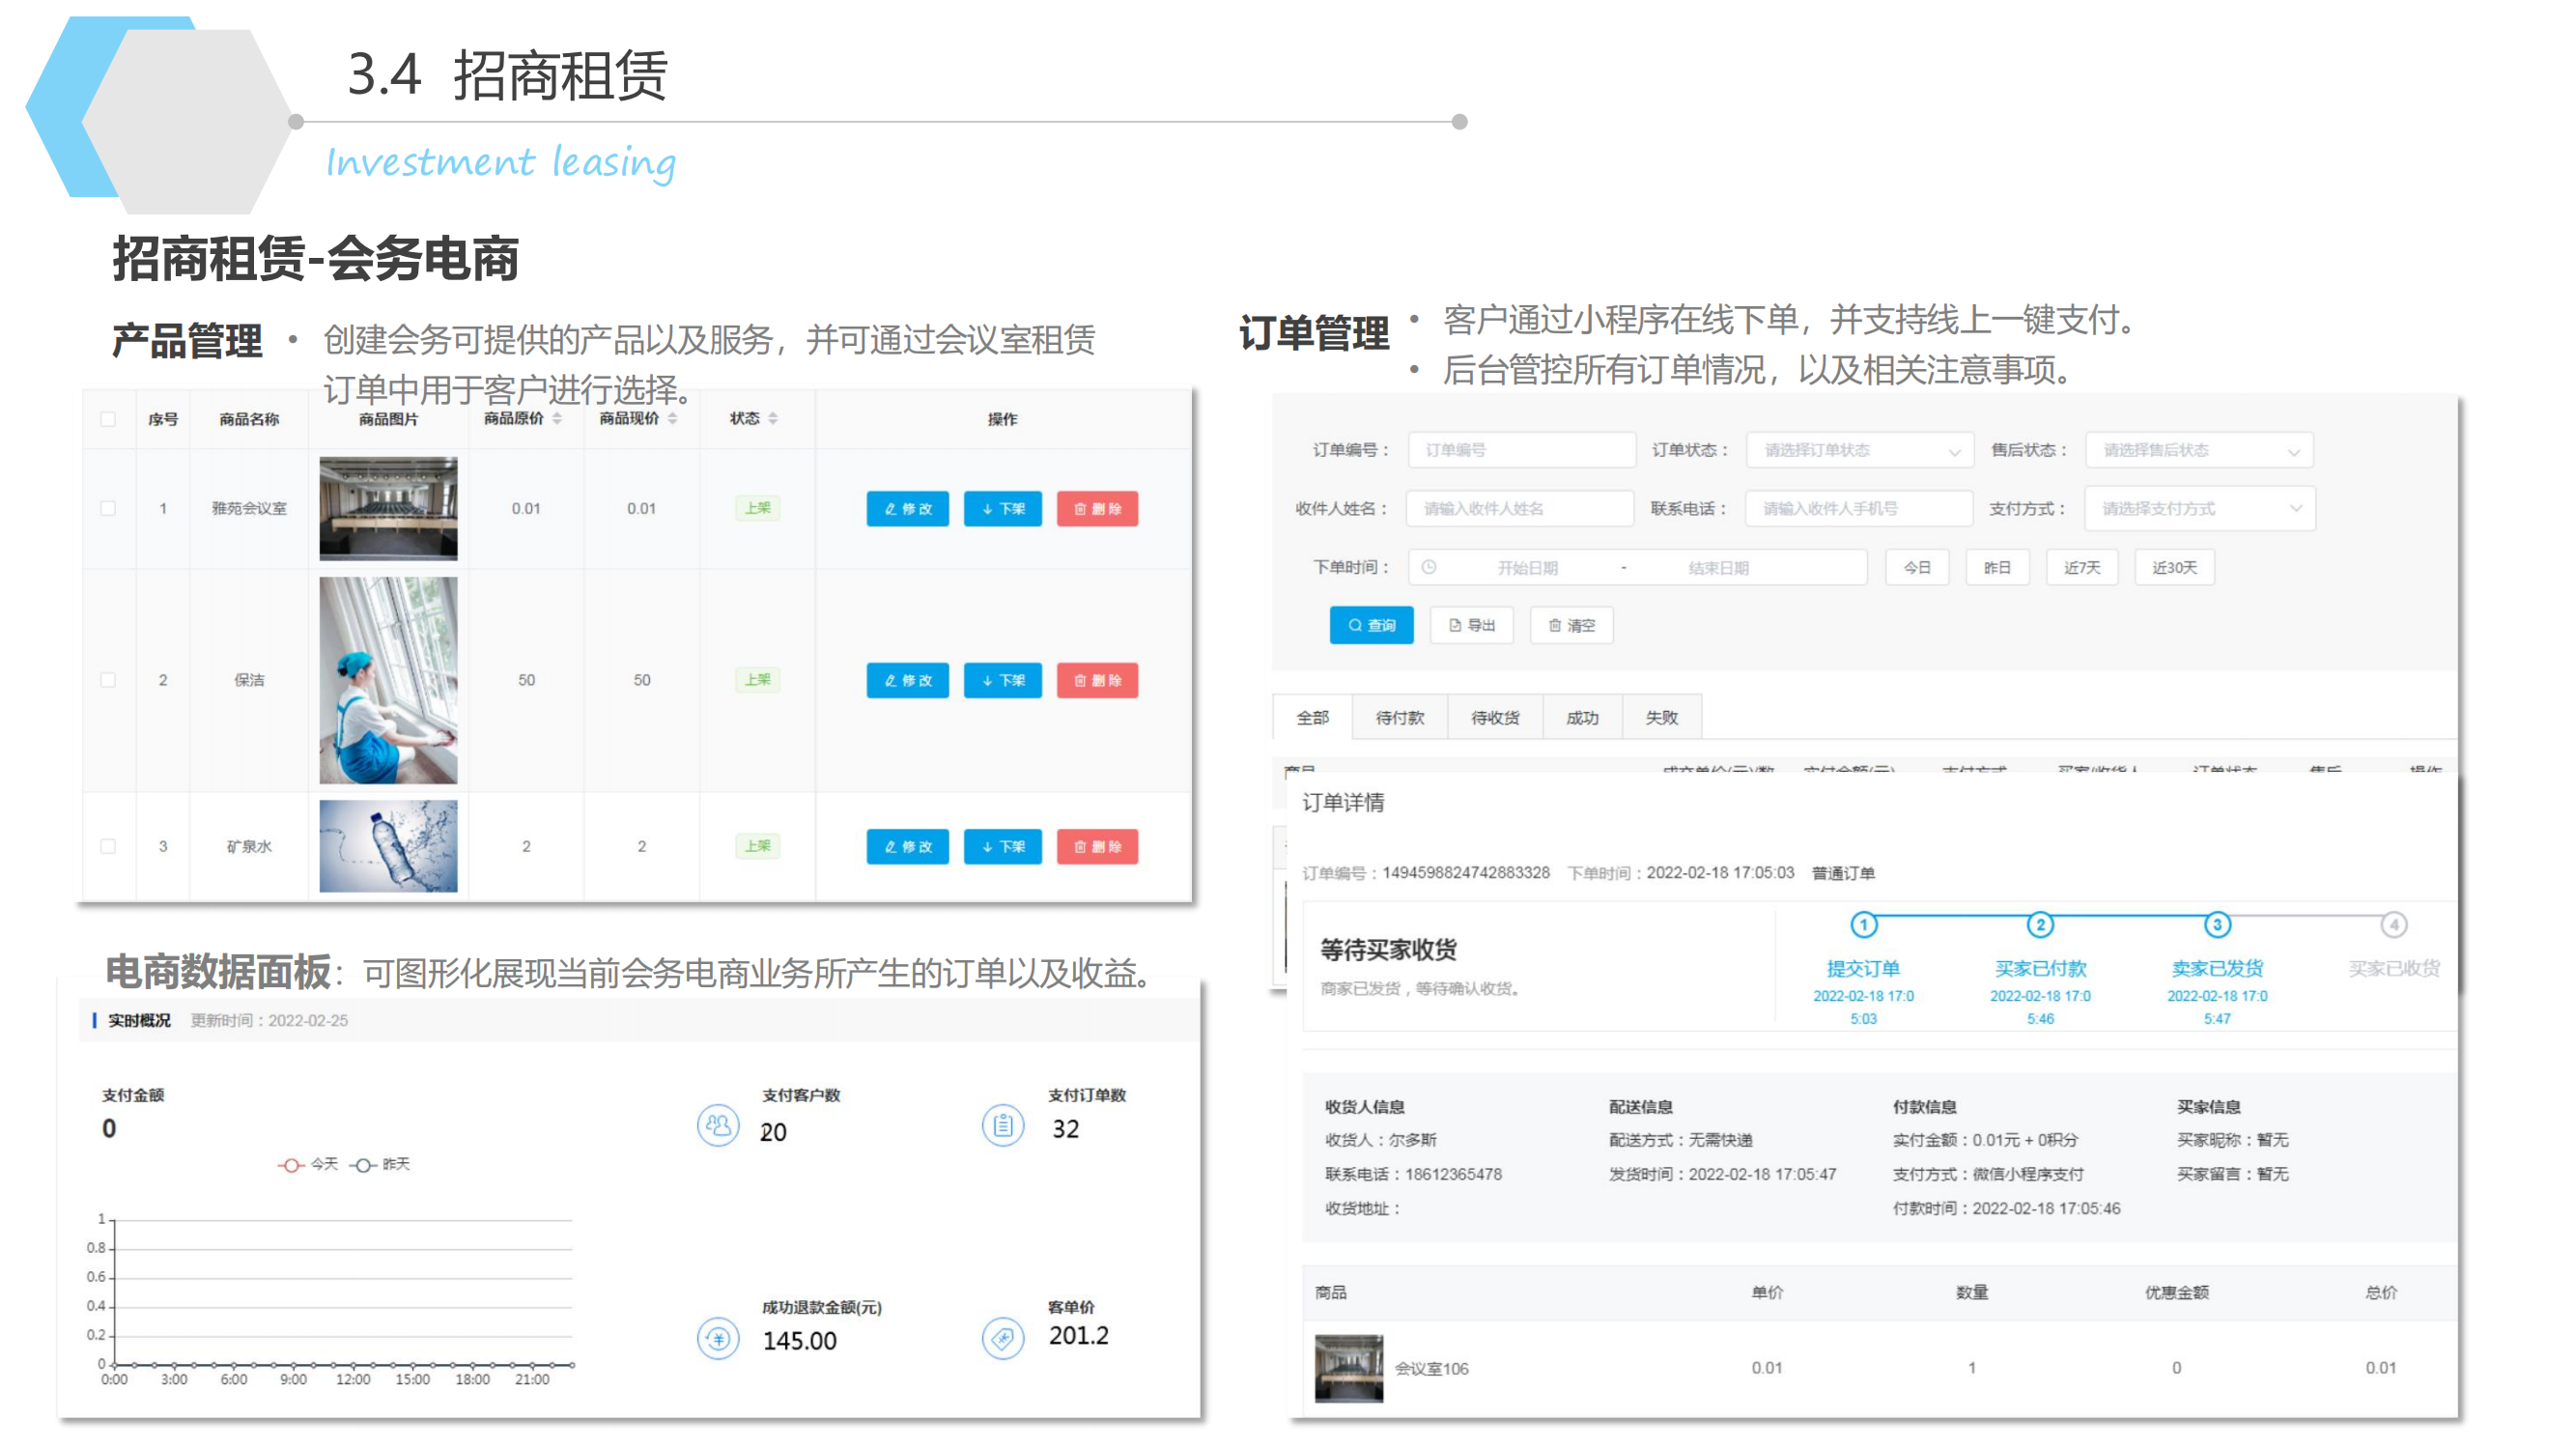Toggle the select-all header checkbox
This screenshot has width=2576, height=1449.
point(108,418)
